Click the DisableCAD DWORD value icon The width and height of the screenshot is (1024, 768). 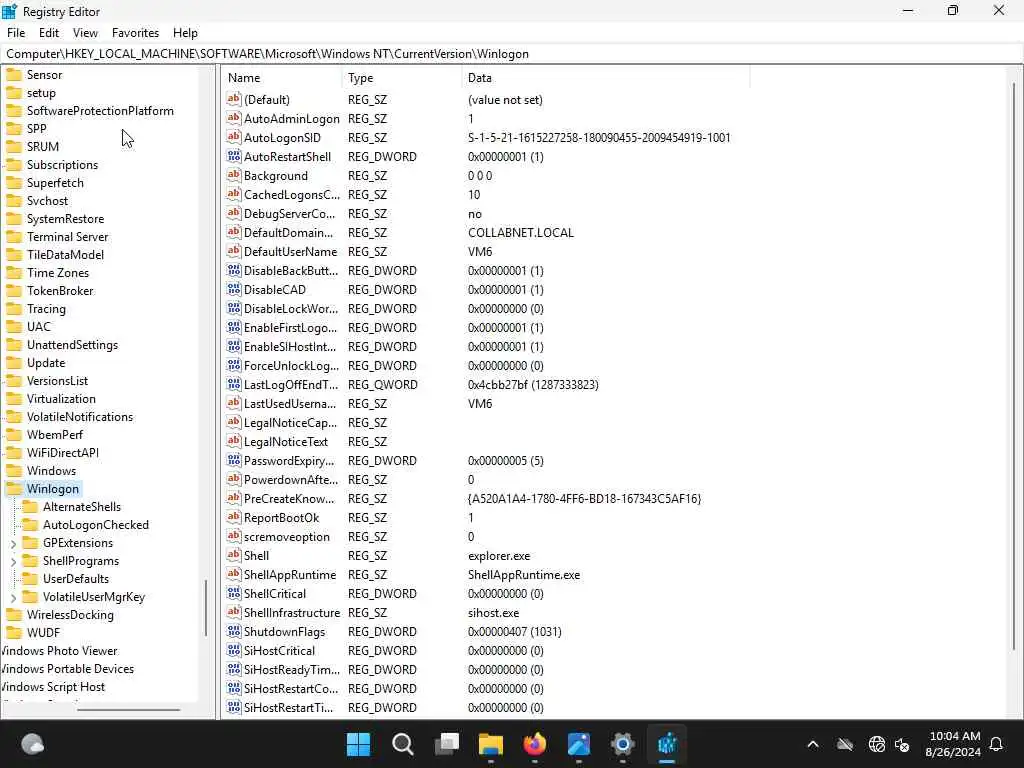click(x=233, y=289)
